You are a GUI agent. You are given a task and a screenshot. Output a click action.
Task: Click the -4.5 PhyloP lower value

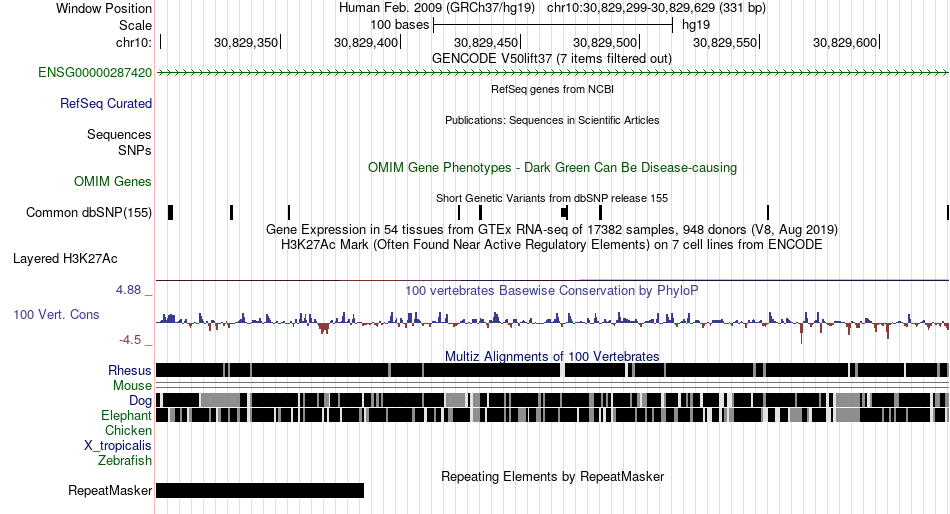tap(130, 340)
